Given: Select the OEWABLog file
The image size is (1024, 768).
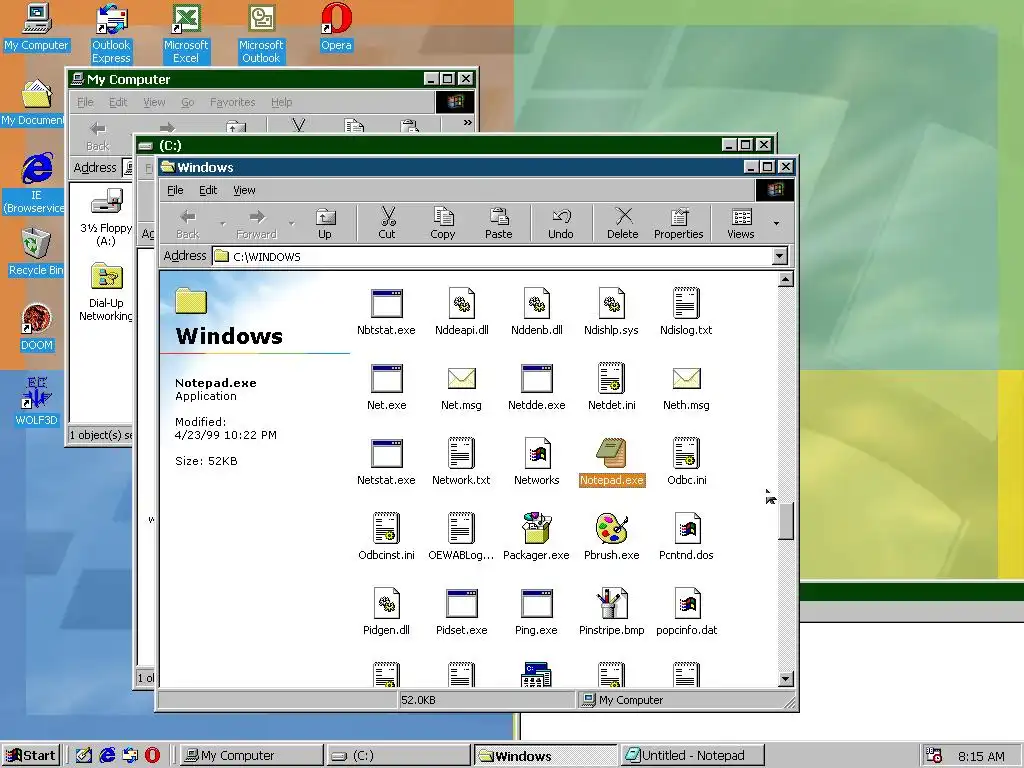Looking at the screenshot, I should [x=462, y=537].
